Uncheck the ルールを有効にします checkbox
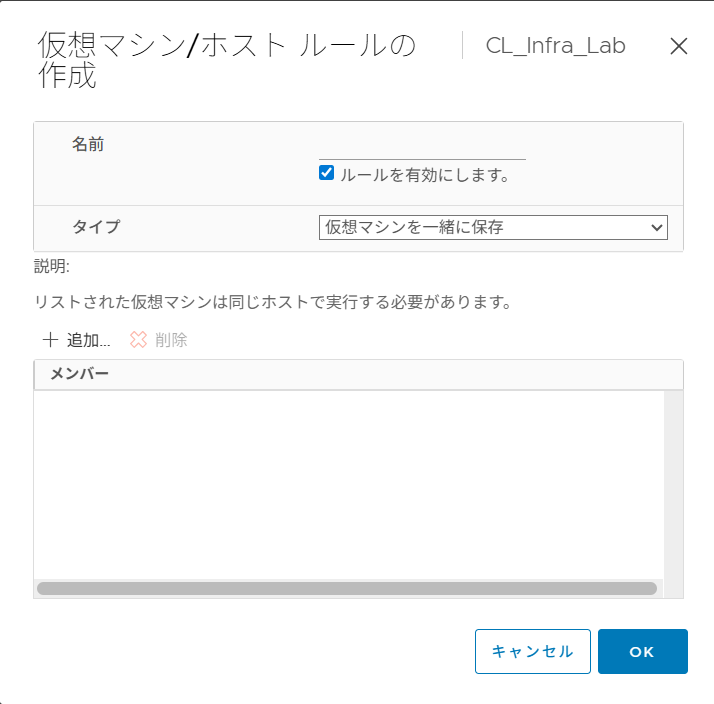 coord(326,173)
